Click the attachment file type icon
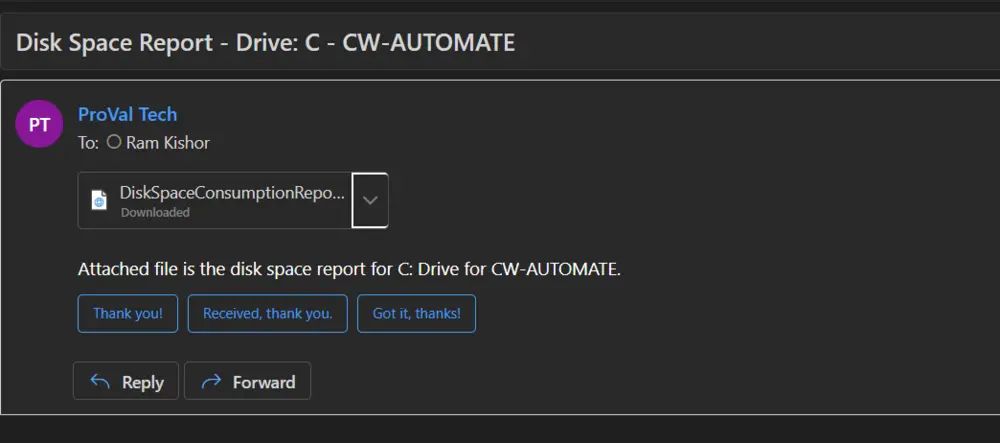 (99, 200)
